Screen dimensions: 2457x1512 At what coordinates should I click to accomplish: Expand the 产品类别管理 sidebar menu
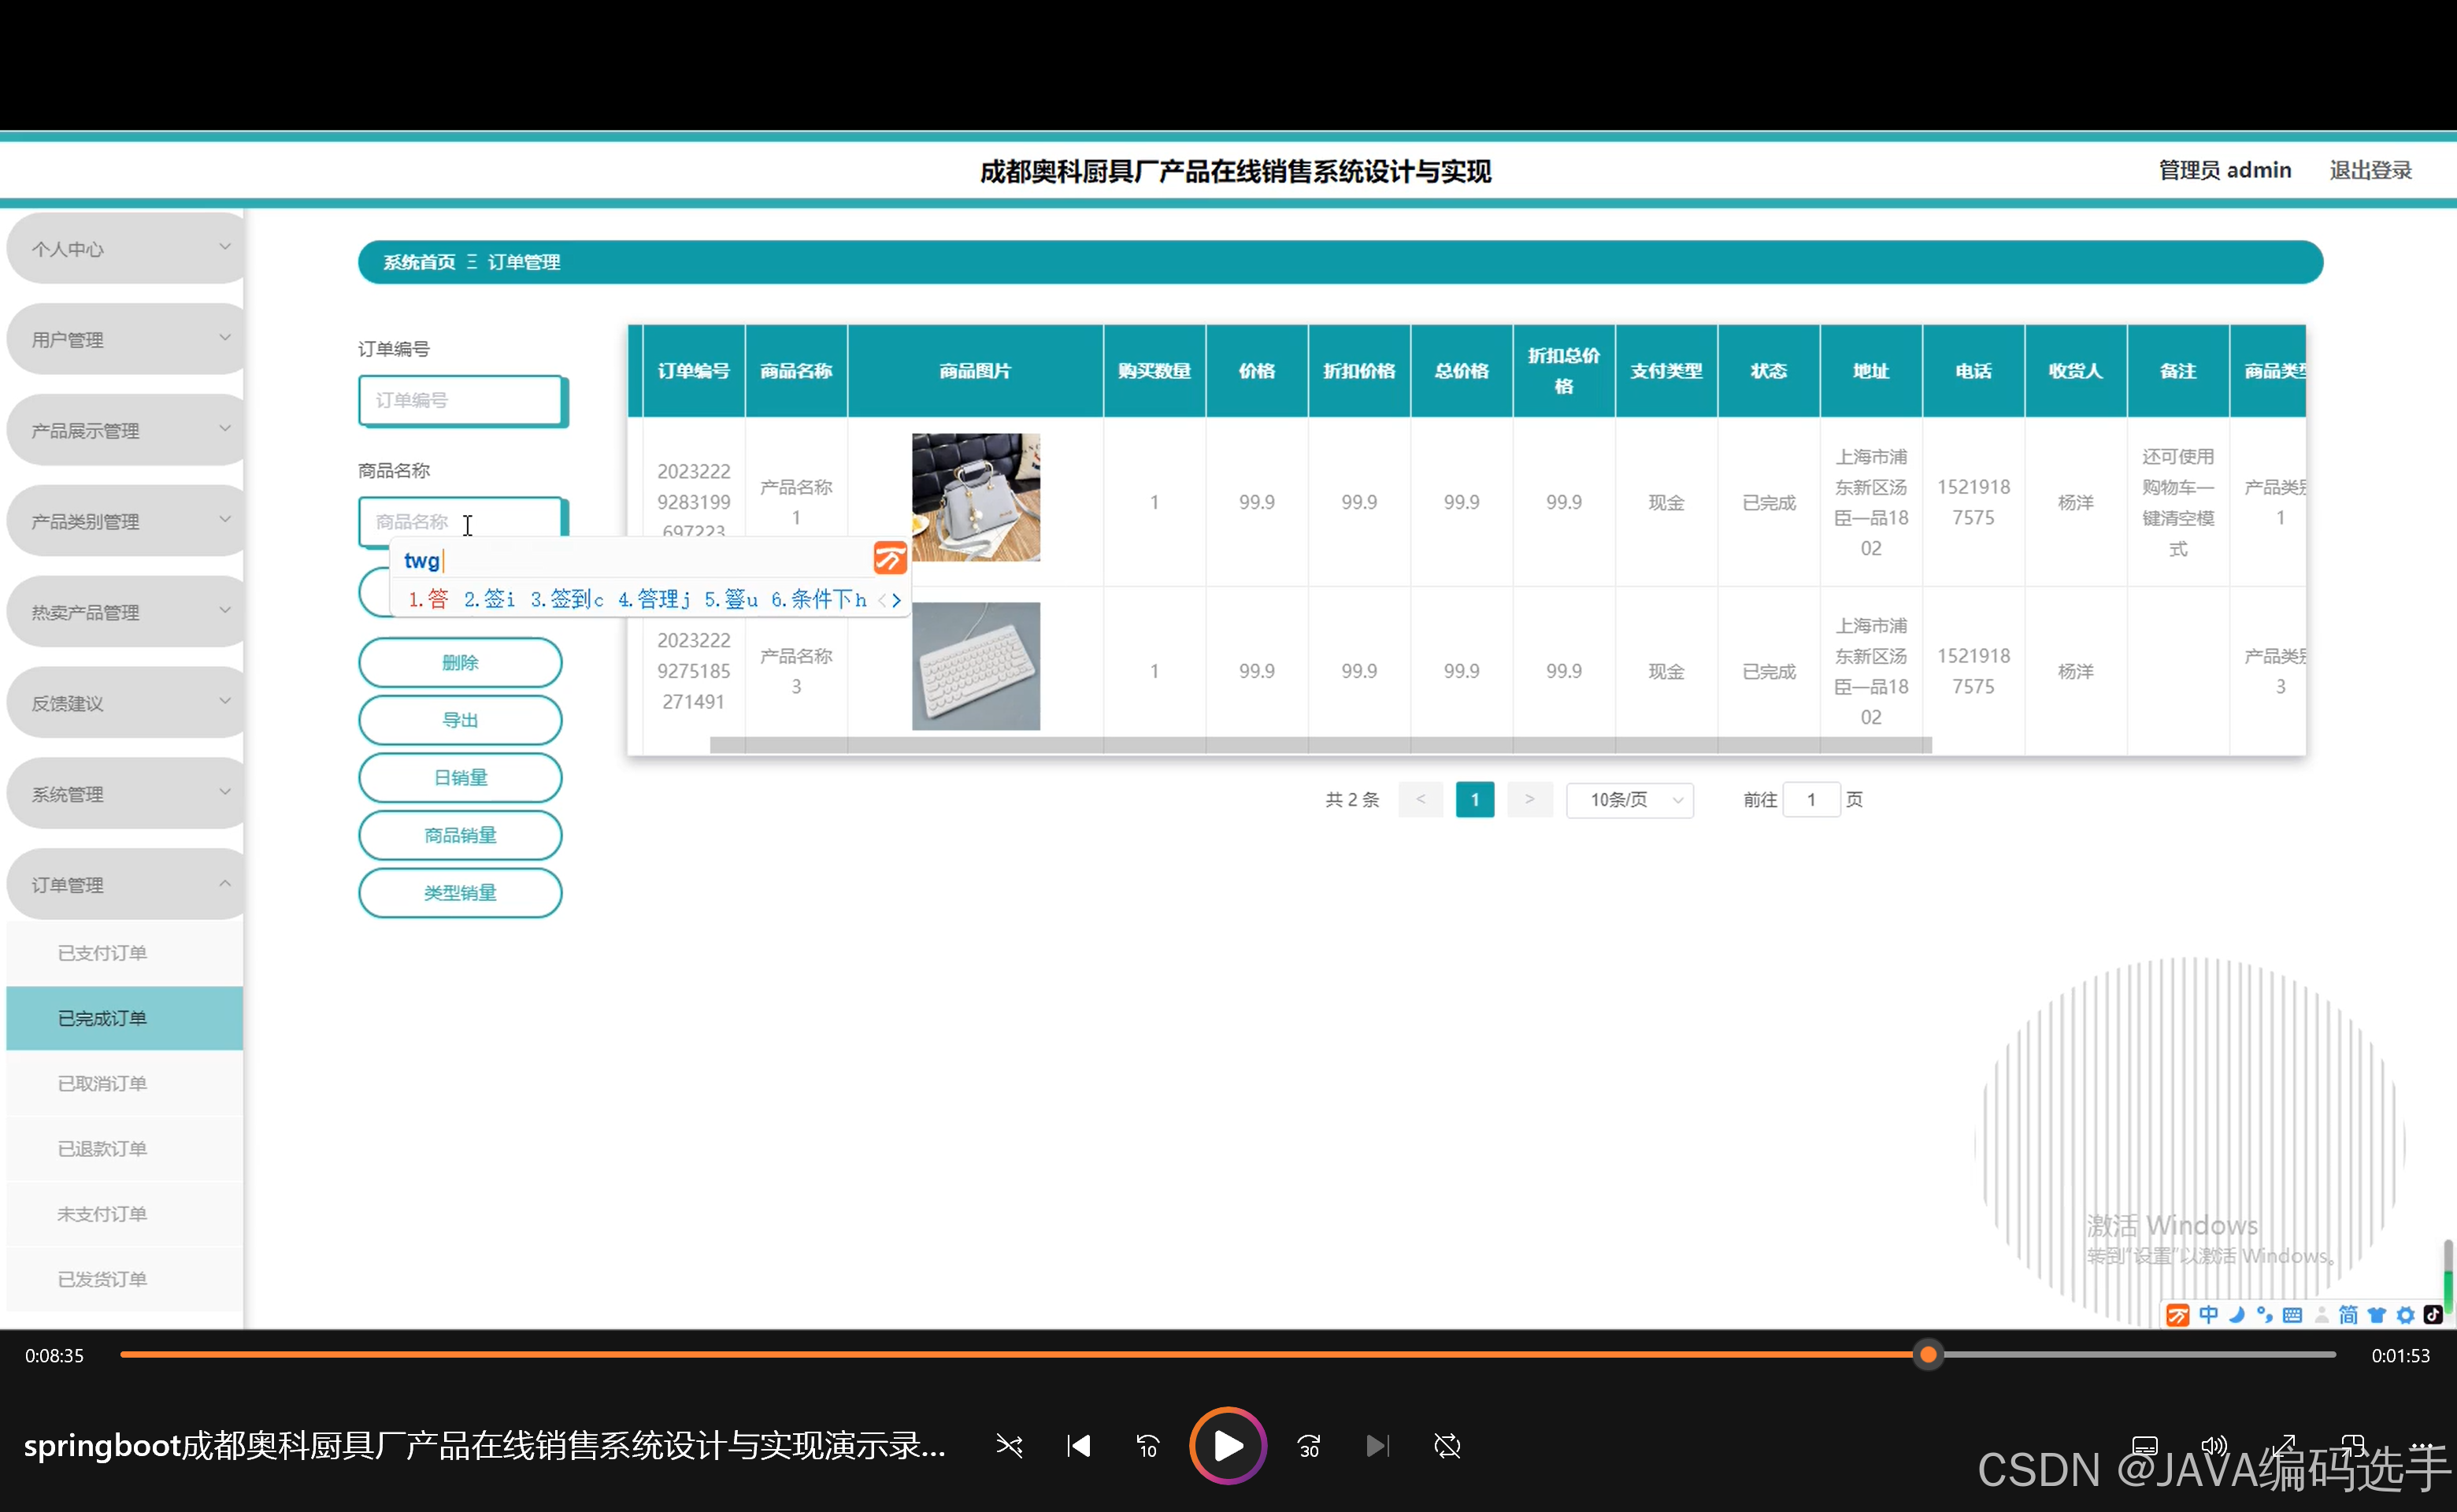coord(126,521)
